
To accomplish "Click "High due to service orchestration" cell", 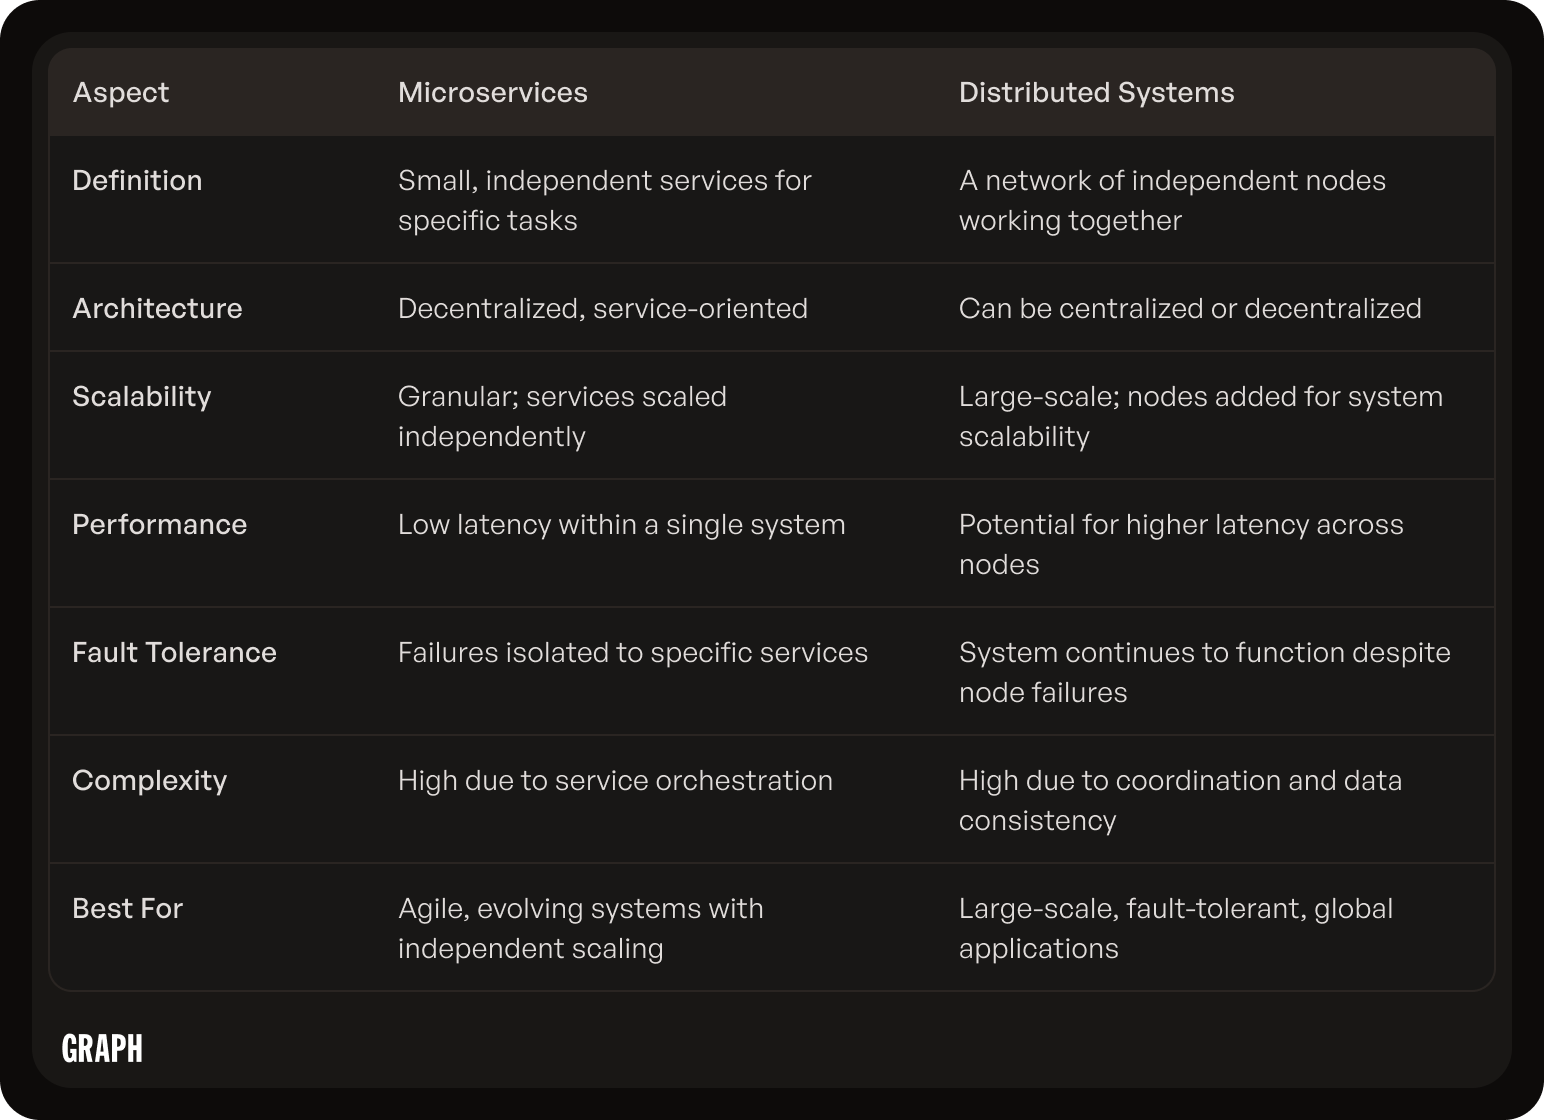I will (615, 781).
